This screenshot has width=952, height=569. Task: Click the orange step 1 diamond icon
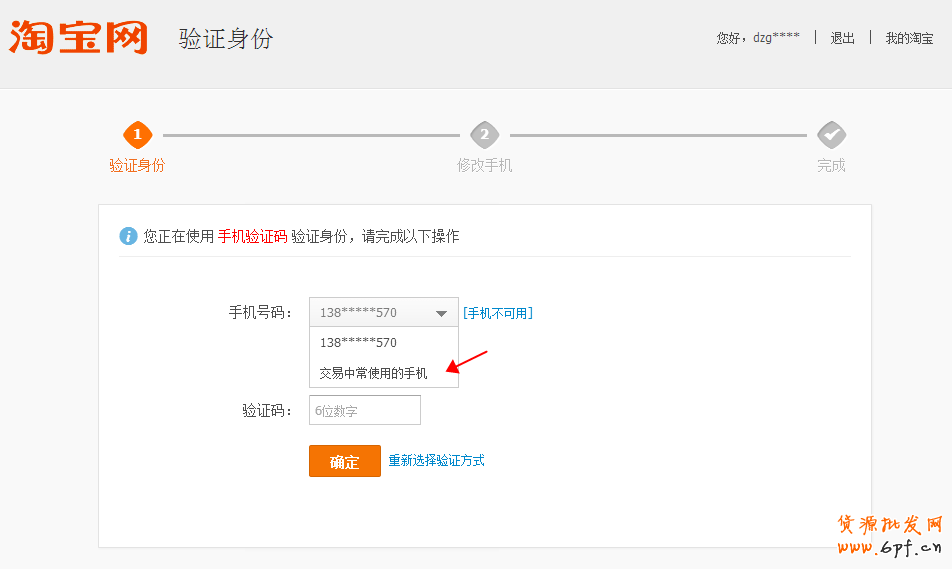coord(137,135)
